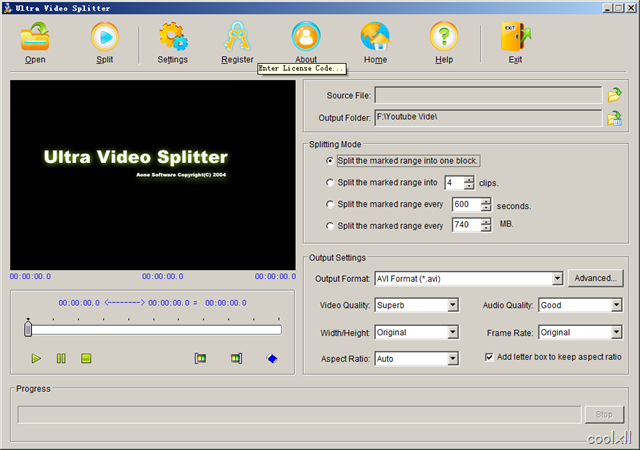
Task: Open the Aspect Ratio dropdown
Action: (452, 359)
